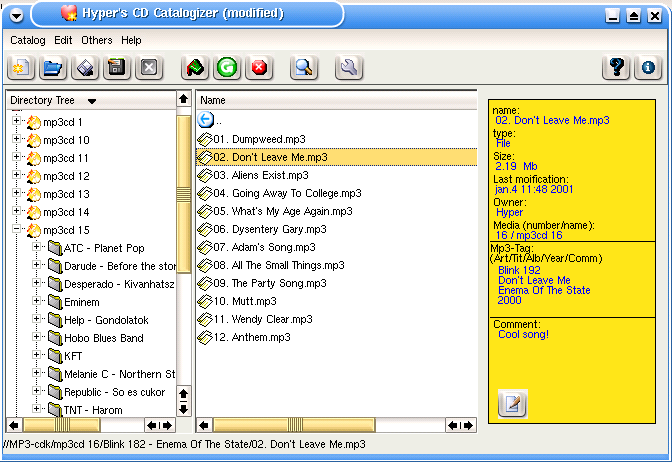Click the file list scroll-right arrow
The height and width of the screenshot is (462, 672).
(468, 425)
